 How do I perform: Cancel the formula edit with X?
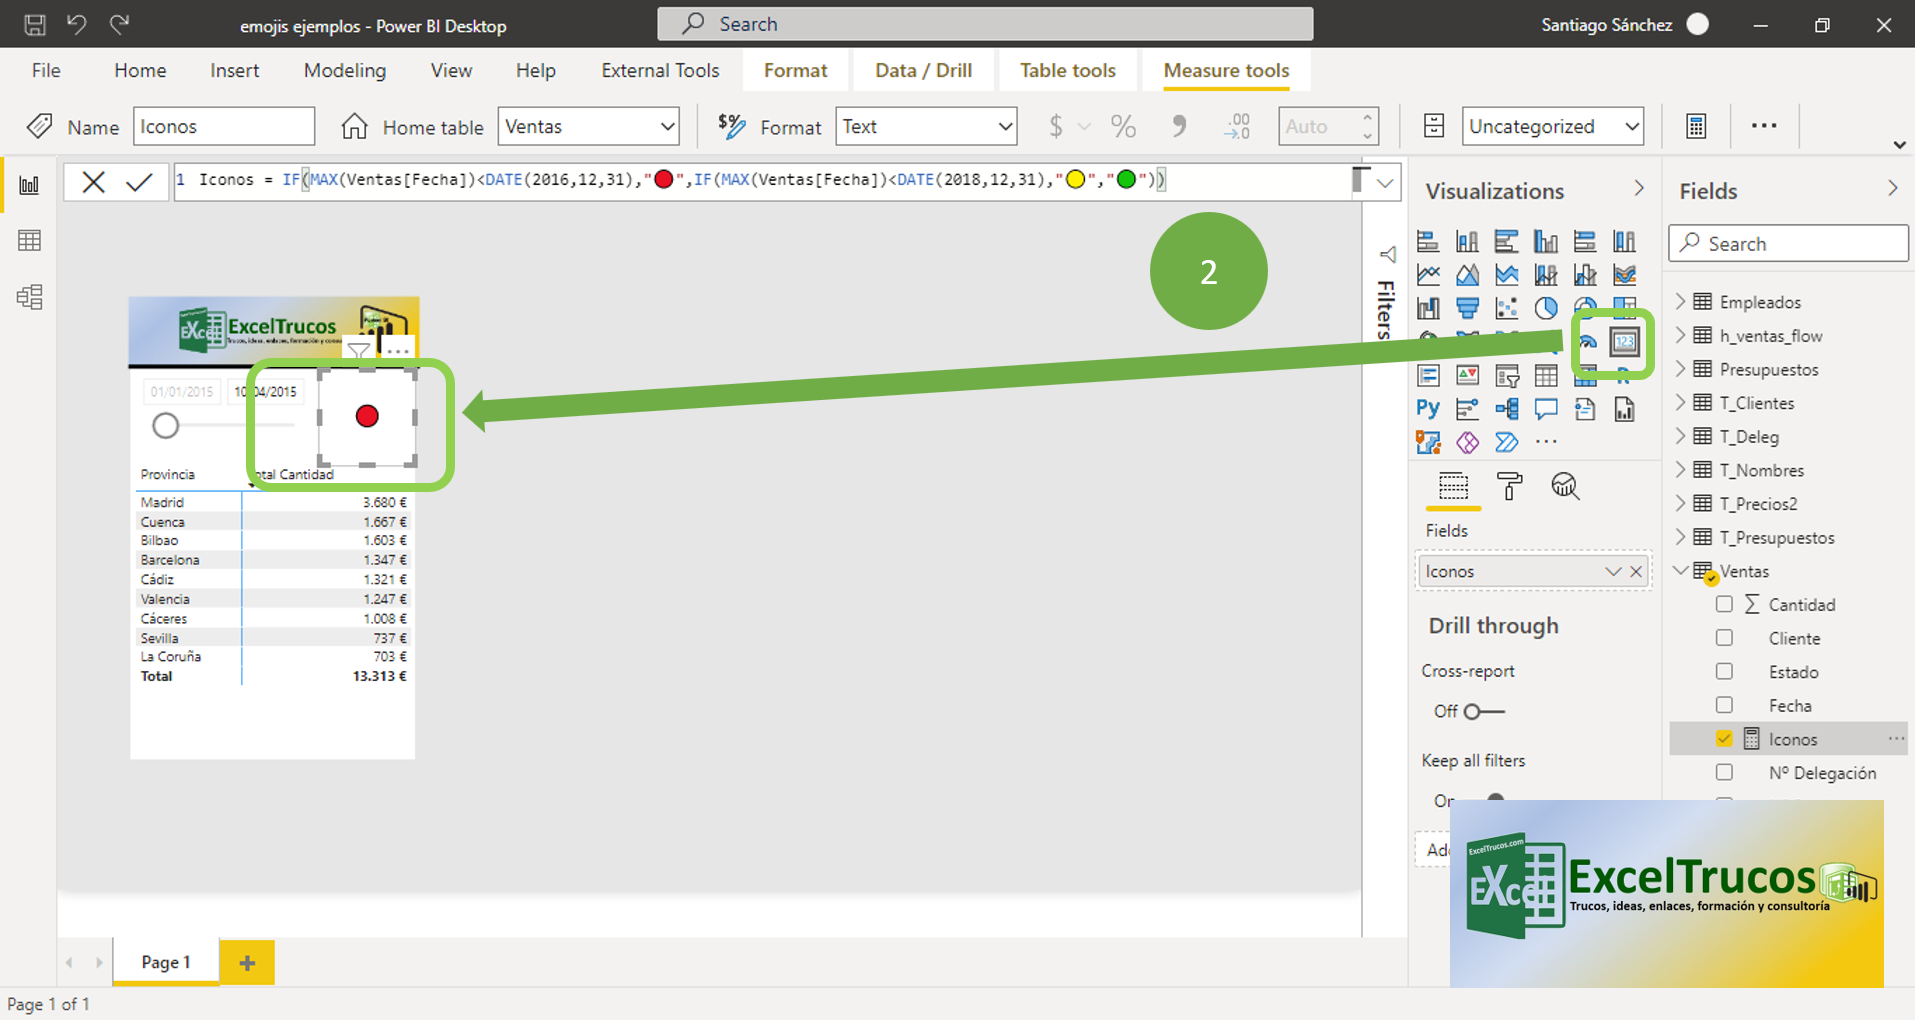[93, 182]
